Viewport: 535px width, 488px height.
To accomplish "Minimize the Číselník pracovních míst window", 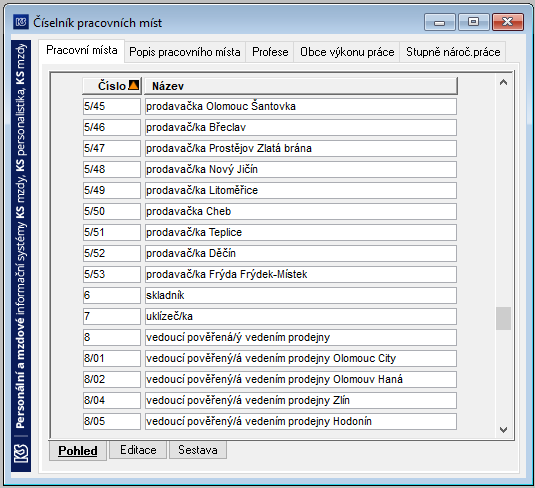I will point(439,23).
